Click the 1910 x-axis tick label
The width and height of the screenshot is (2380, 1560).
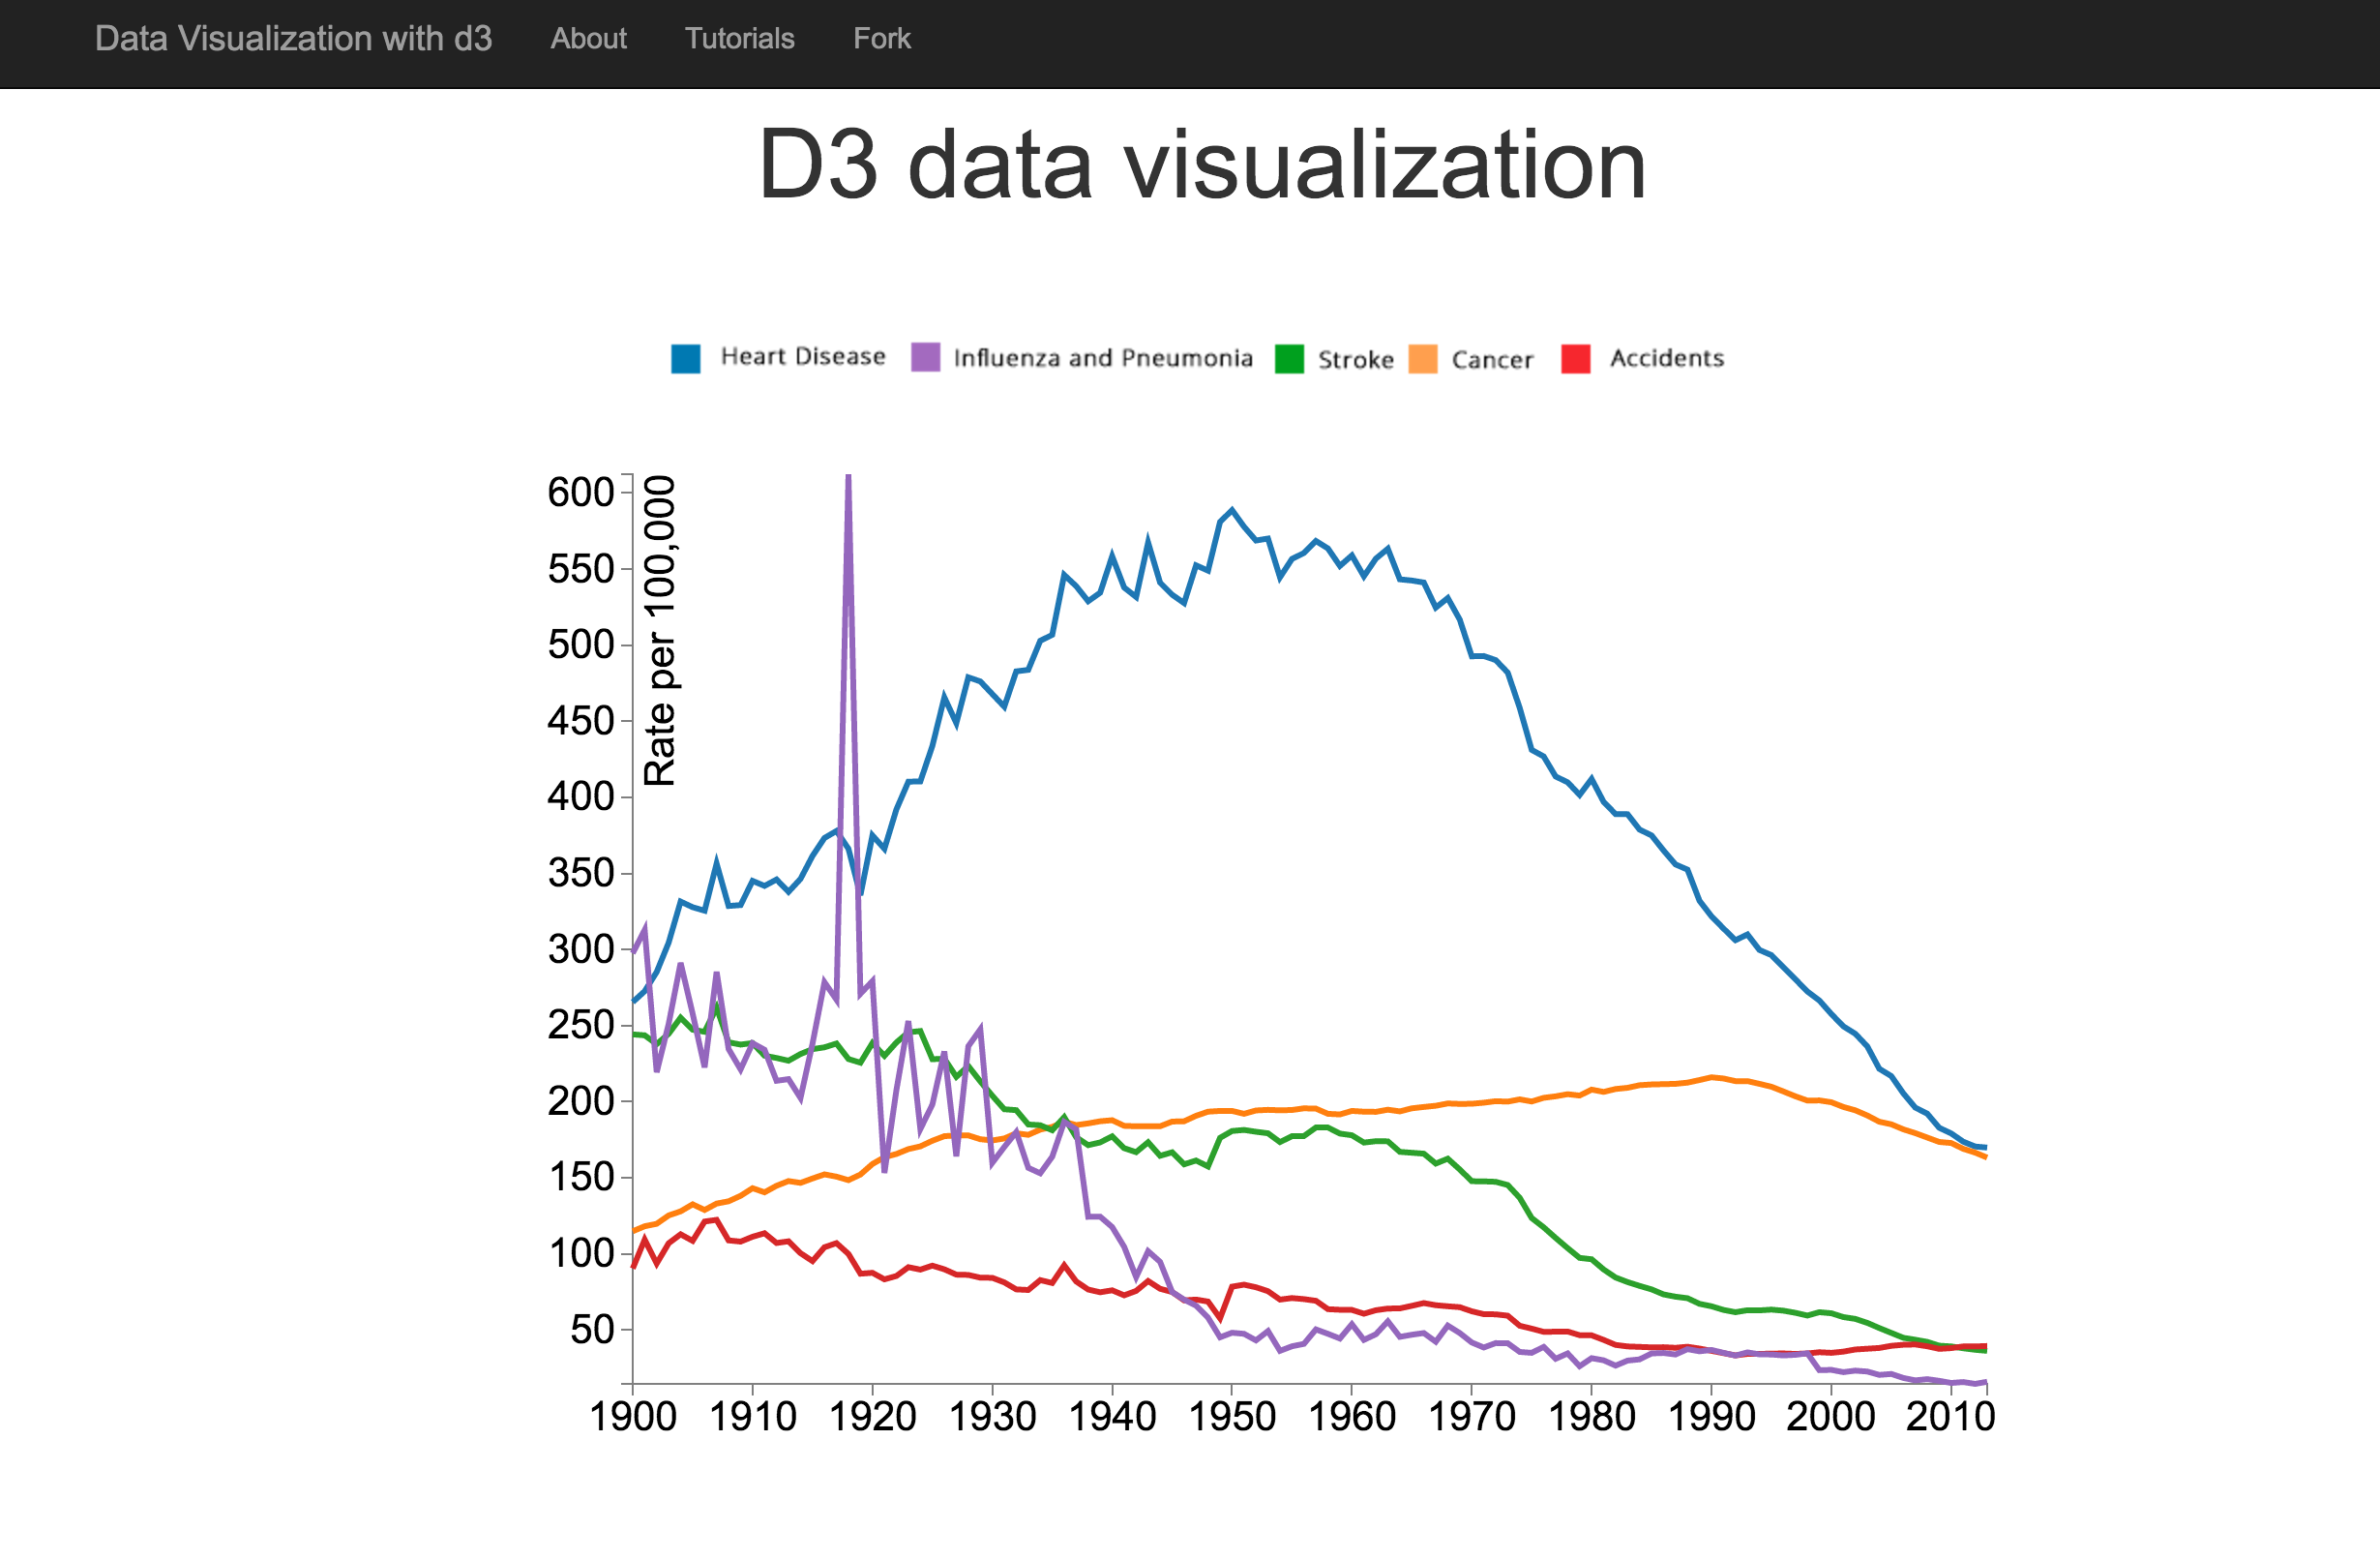753,1417
